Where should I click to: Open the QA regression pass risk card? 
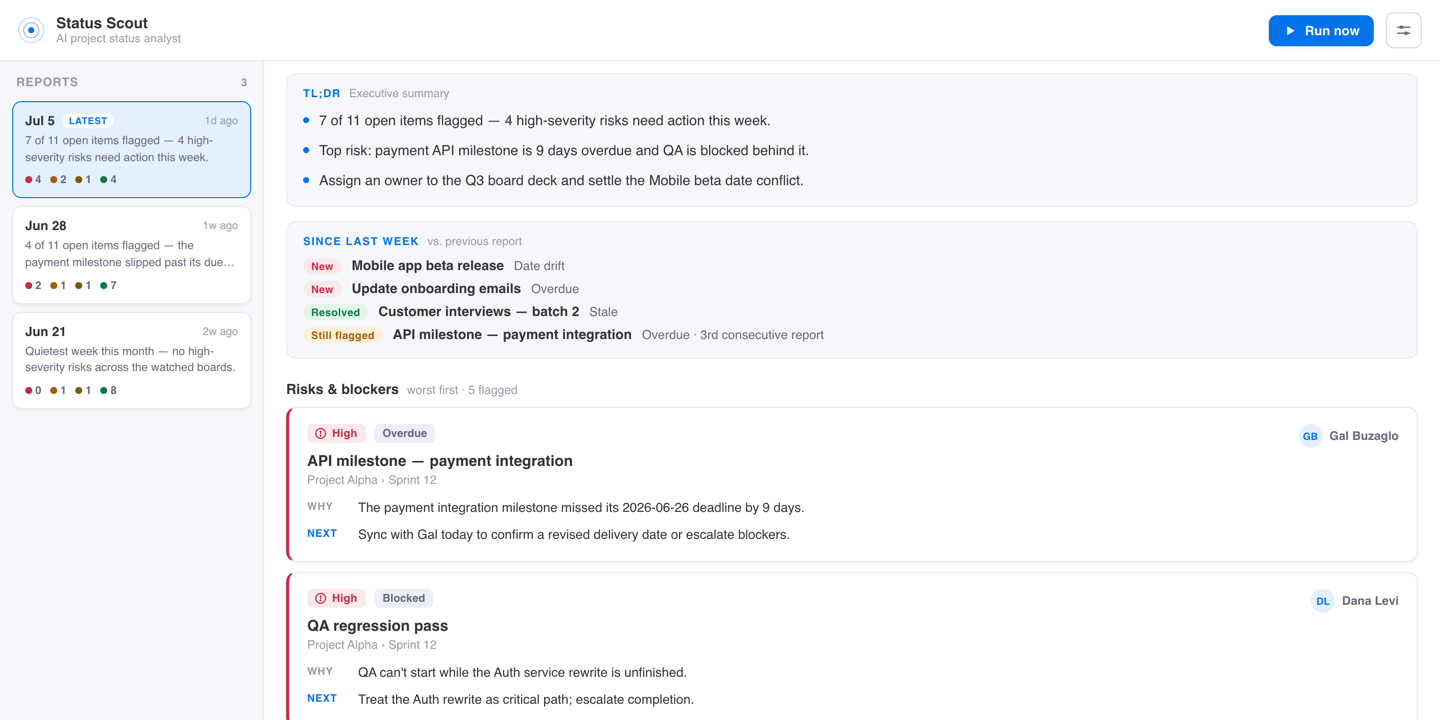[x=852, y=647]
